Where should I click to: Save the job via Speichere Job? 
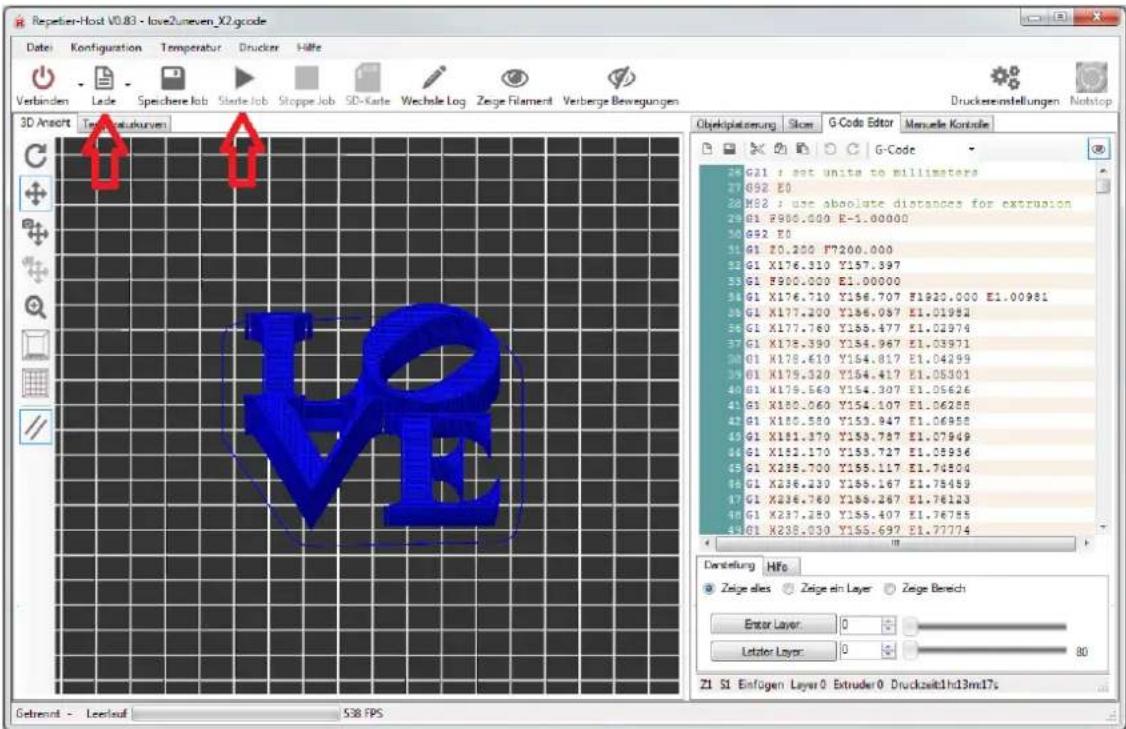click(x=172, y=86)
